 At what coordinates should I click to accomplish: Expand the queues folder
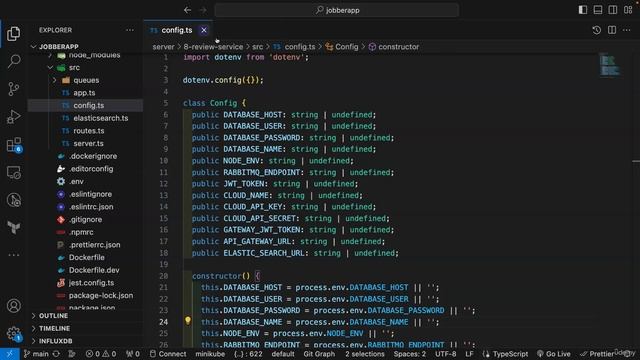[86, 80]
